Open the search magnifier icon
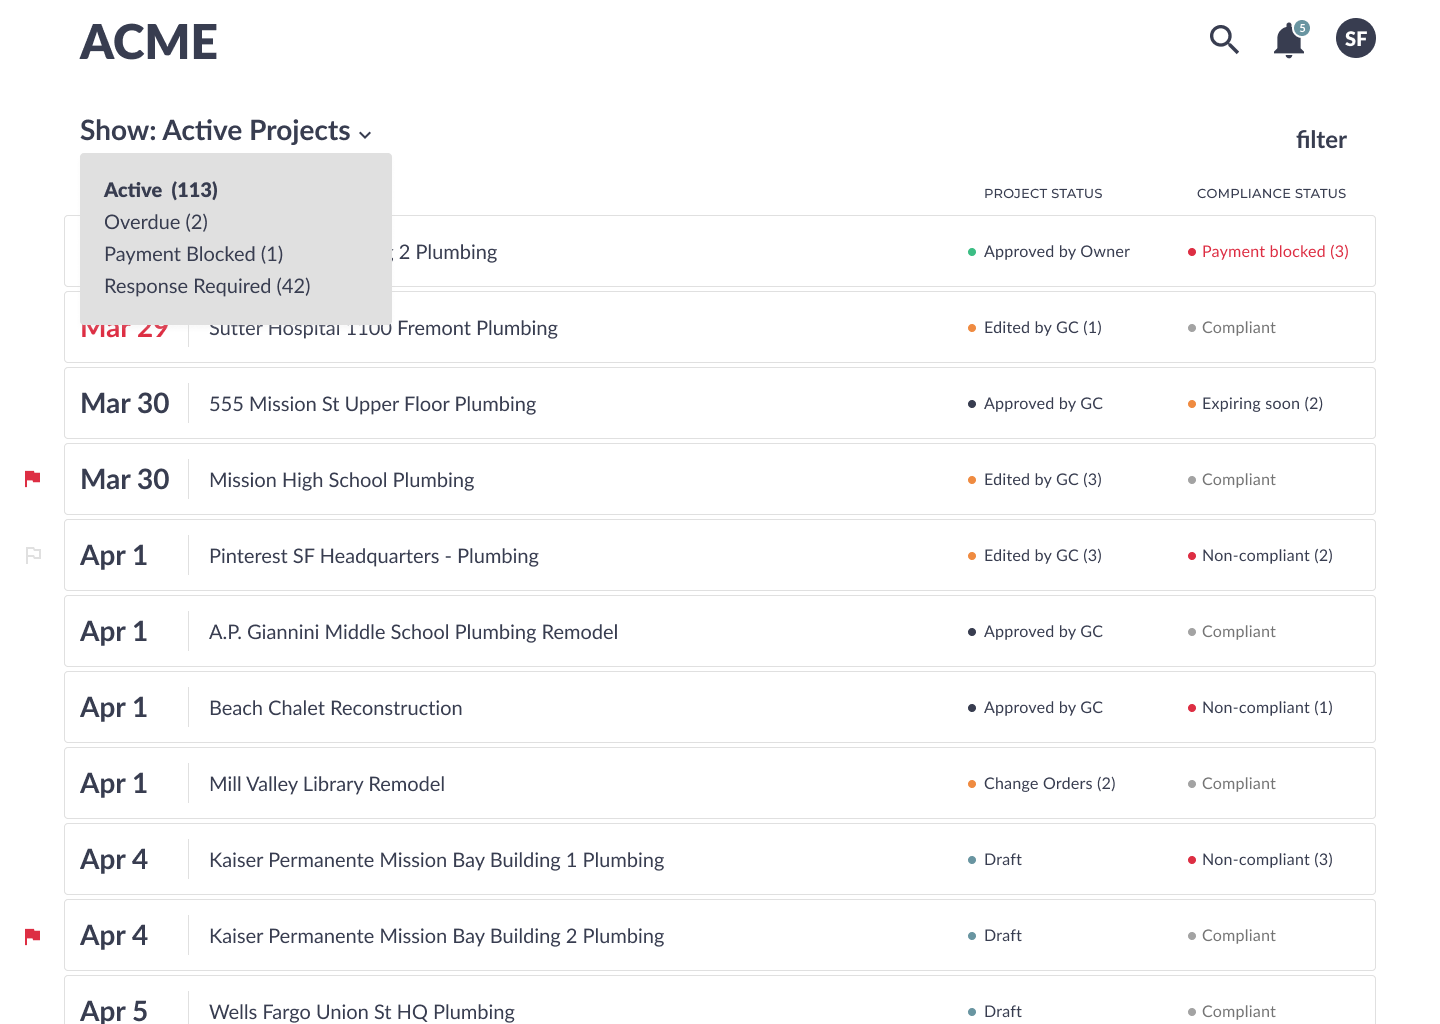This screenshot has width=1440, height=1024. pyautogui.click(x=1224, y=39)
